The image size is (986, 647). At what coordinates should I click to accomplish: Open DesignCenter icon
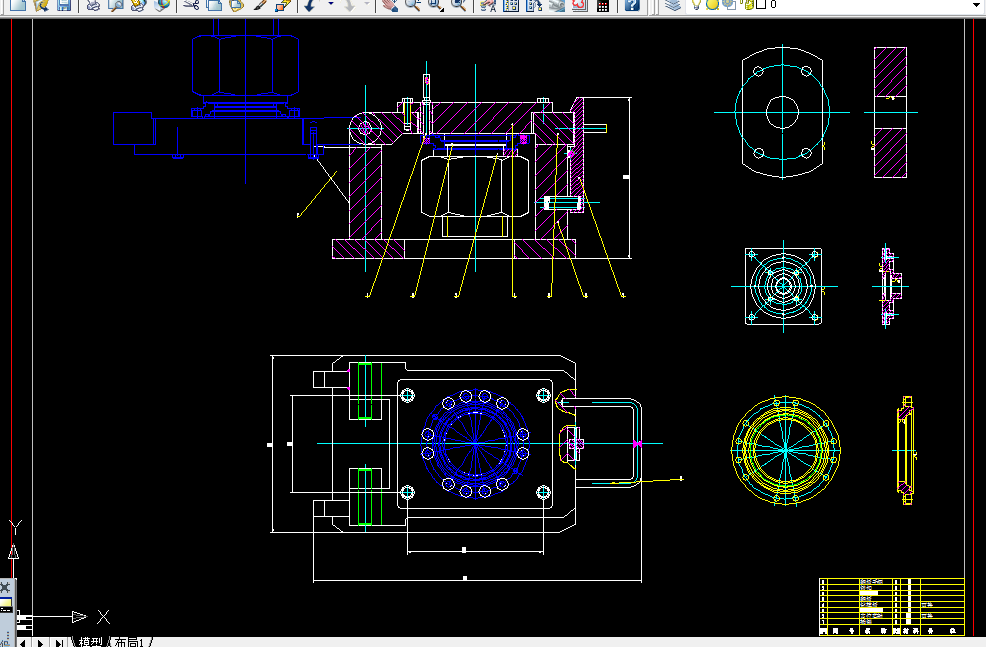pos(511,5)
